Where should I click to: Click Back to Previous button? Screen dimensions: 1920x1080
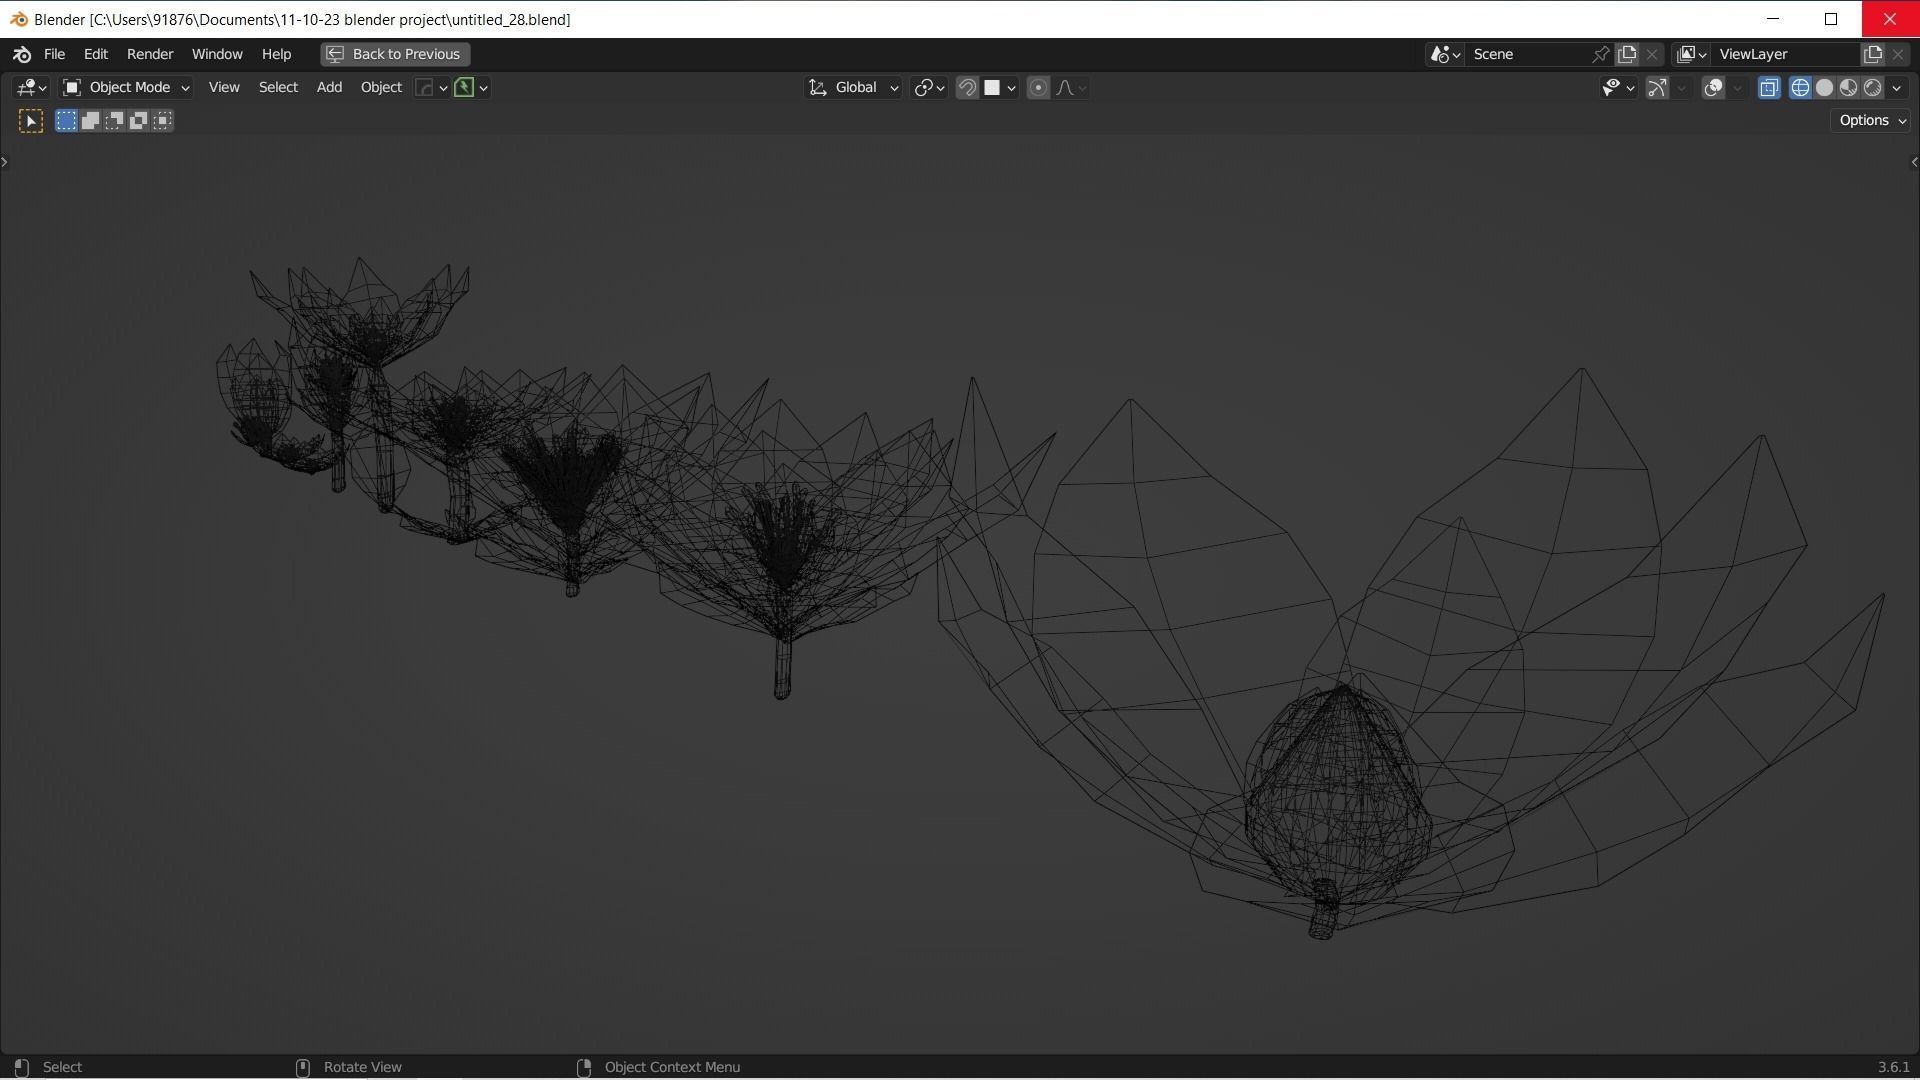395,54
